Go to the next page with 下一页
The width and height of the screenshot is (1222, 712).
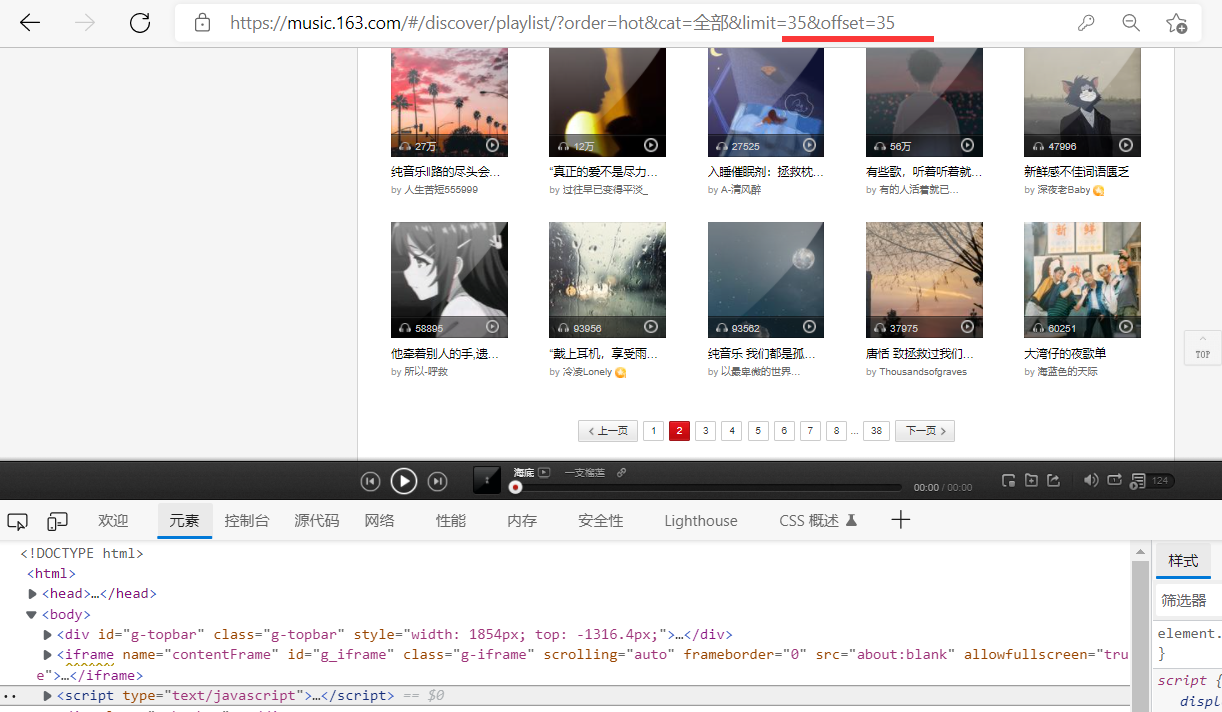(925, 431)
